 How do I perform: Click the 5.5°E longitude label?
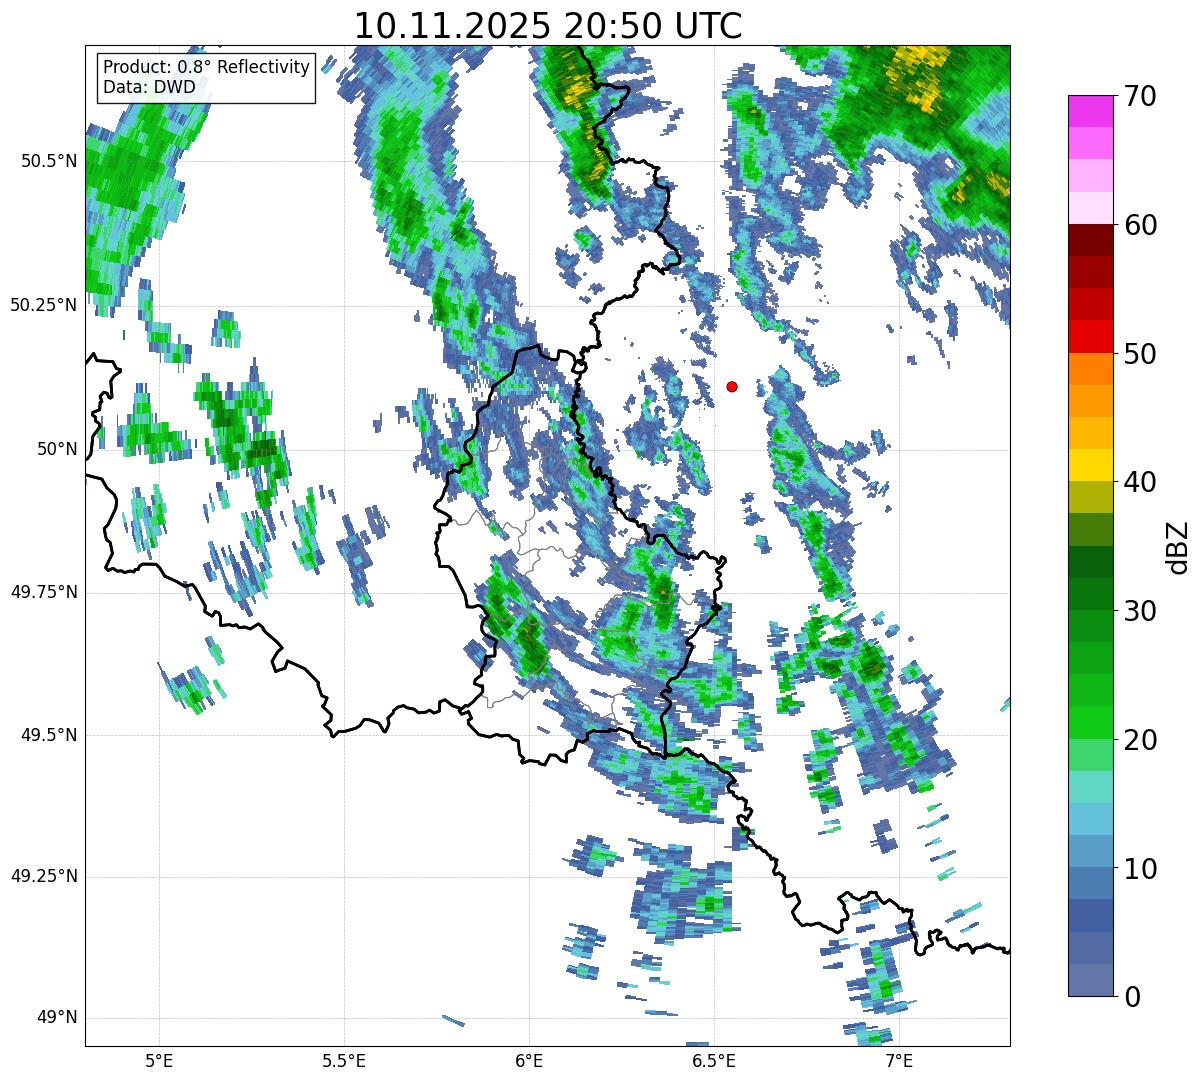(344, 1060)
